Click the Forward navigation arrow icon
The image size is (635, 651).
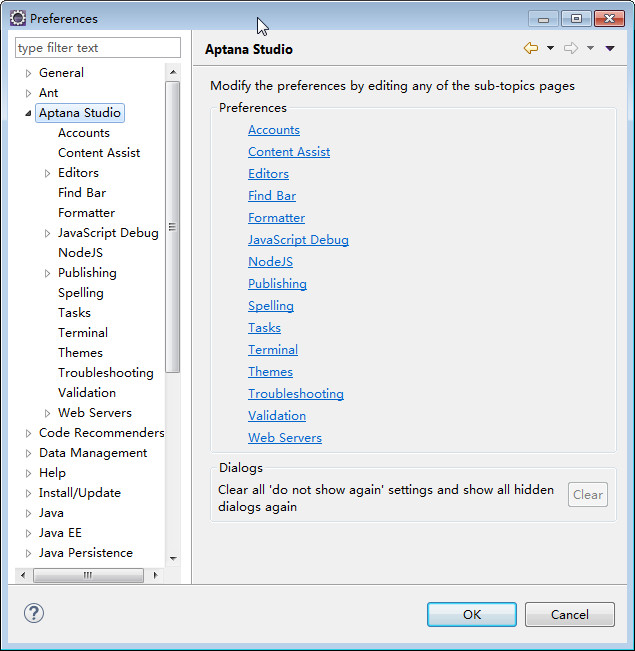[571, 48]
